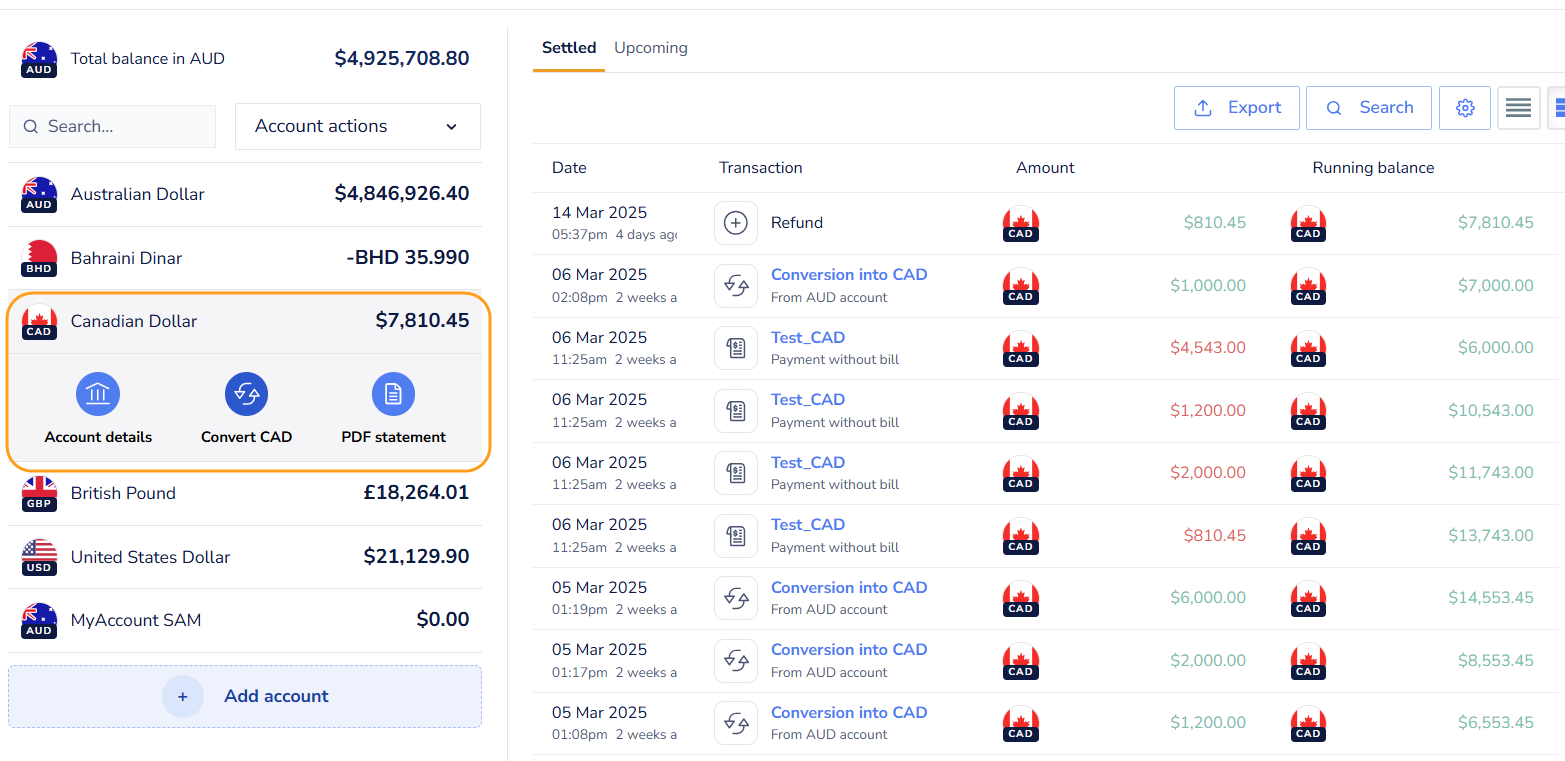This screenshot has width=1565, height=761.
Task: Select the Settled tab
Action: 569,48
